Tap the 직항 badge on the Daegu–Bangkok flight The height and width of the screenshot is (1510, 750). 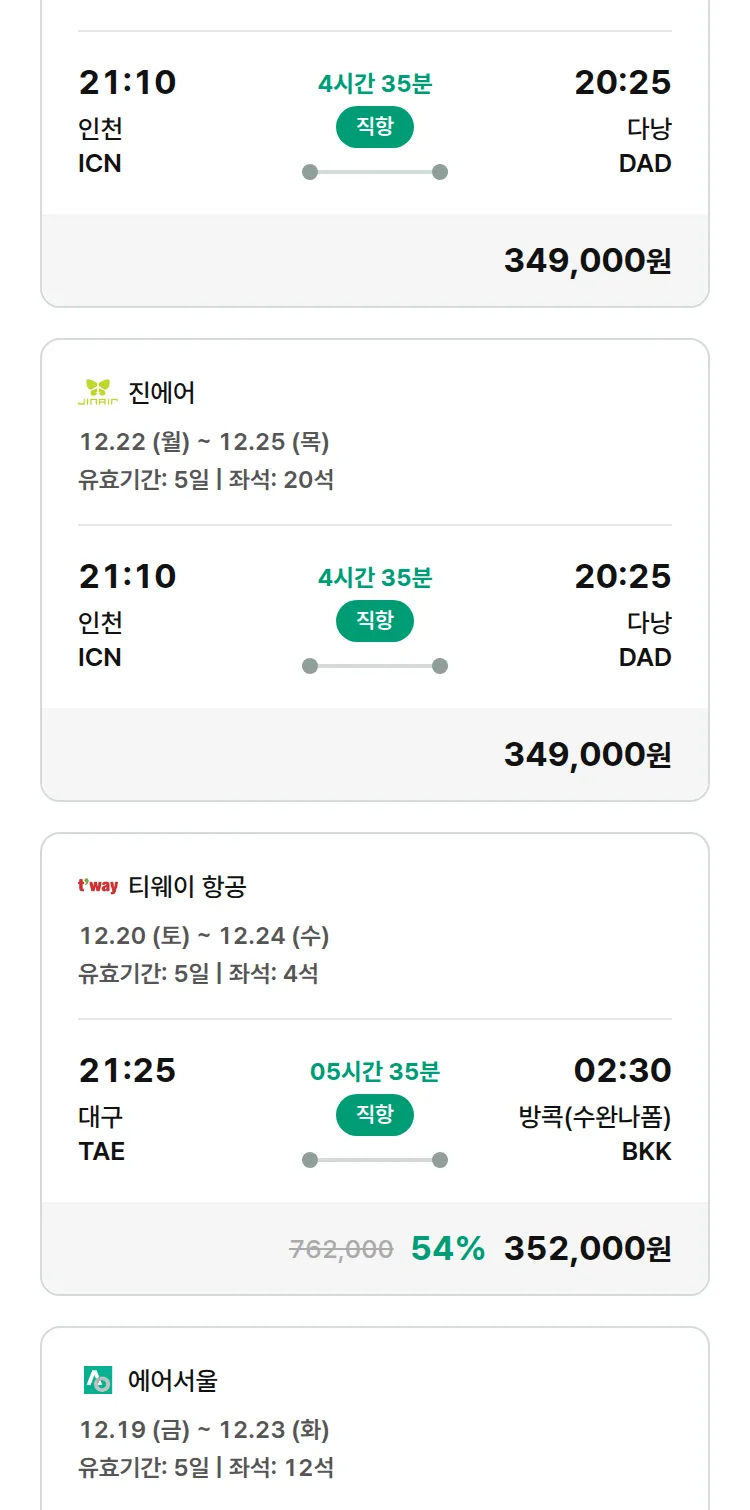[x=374, y=1115]
